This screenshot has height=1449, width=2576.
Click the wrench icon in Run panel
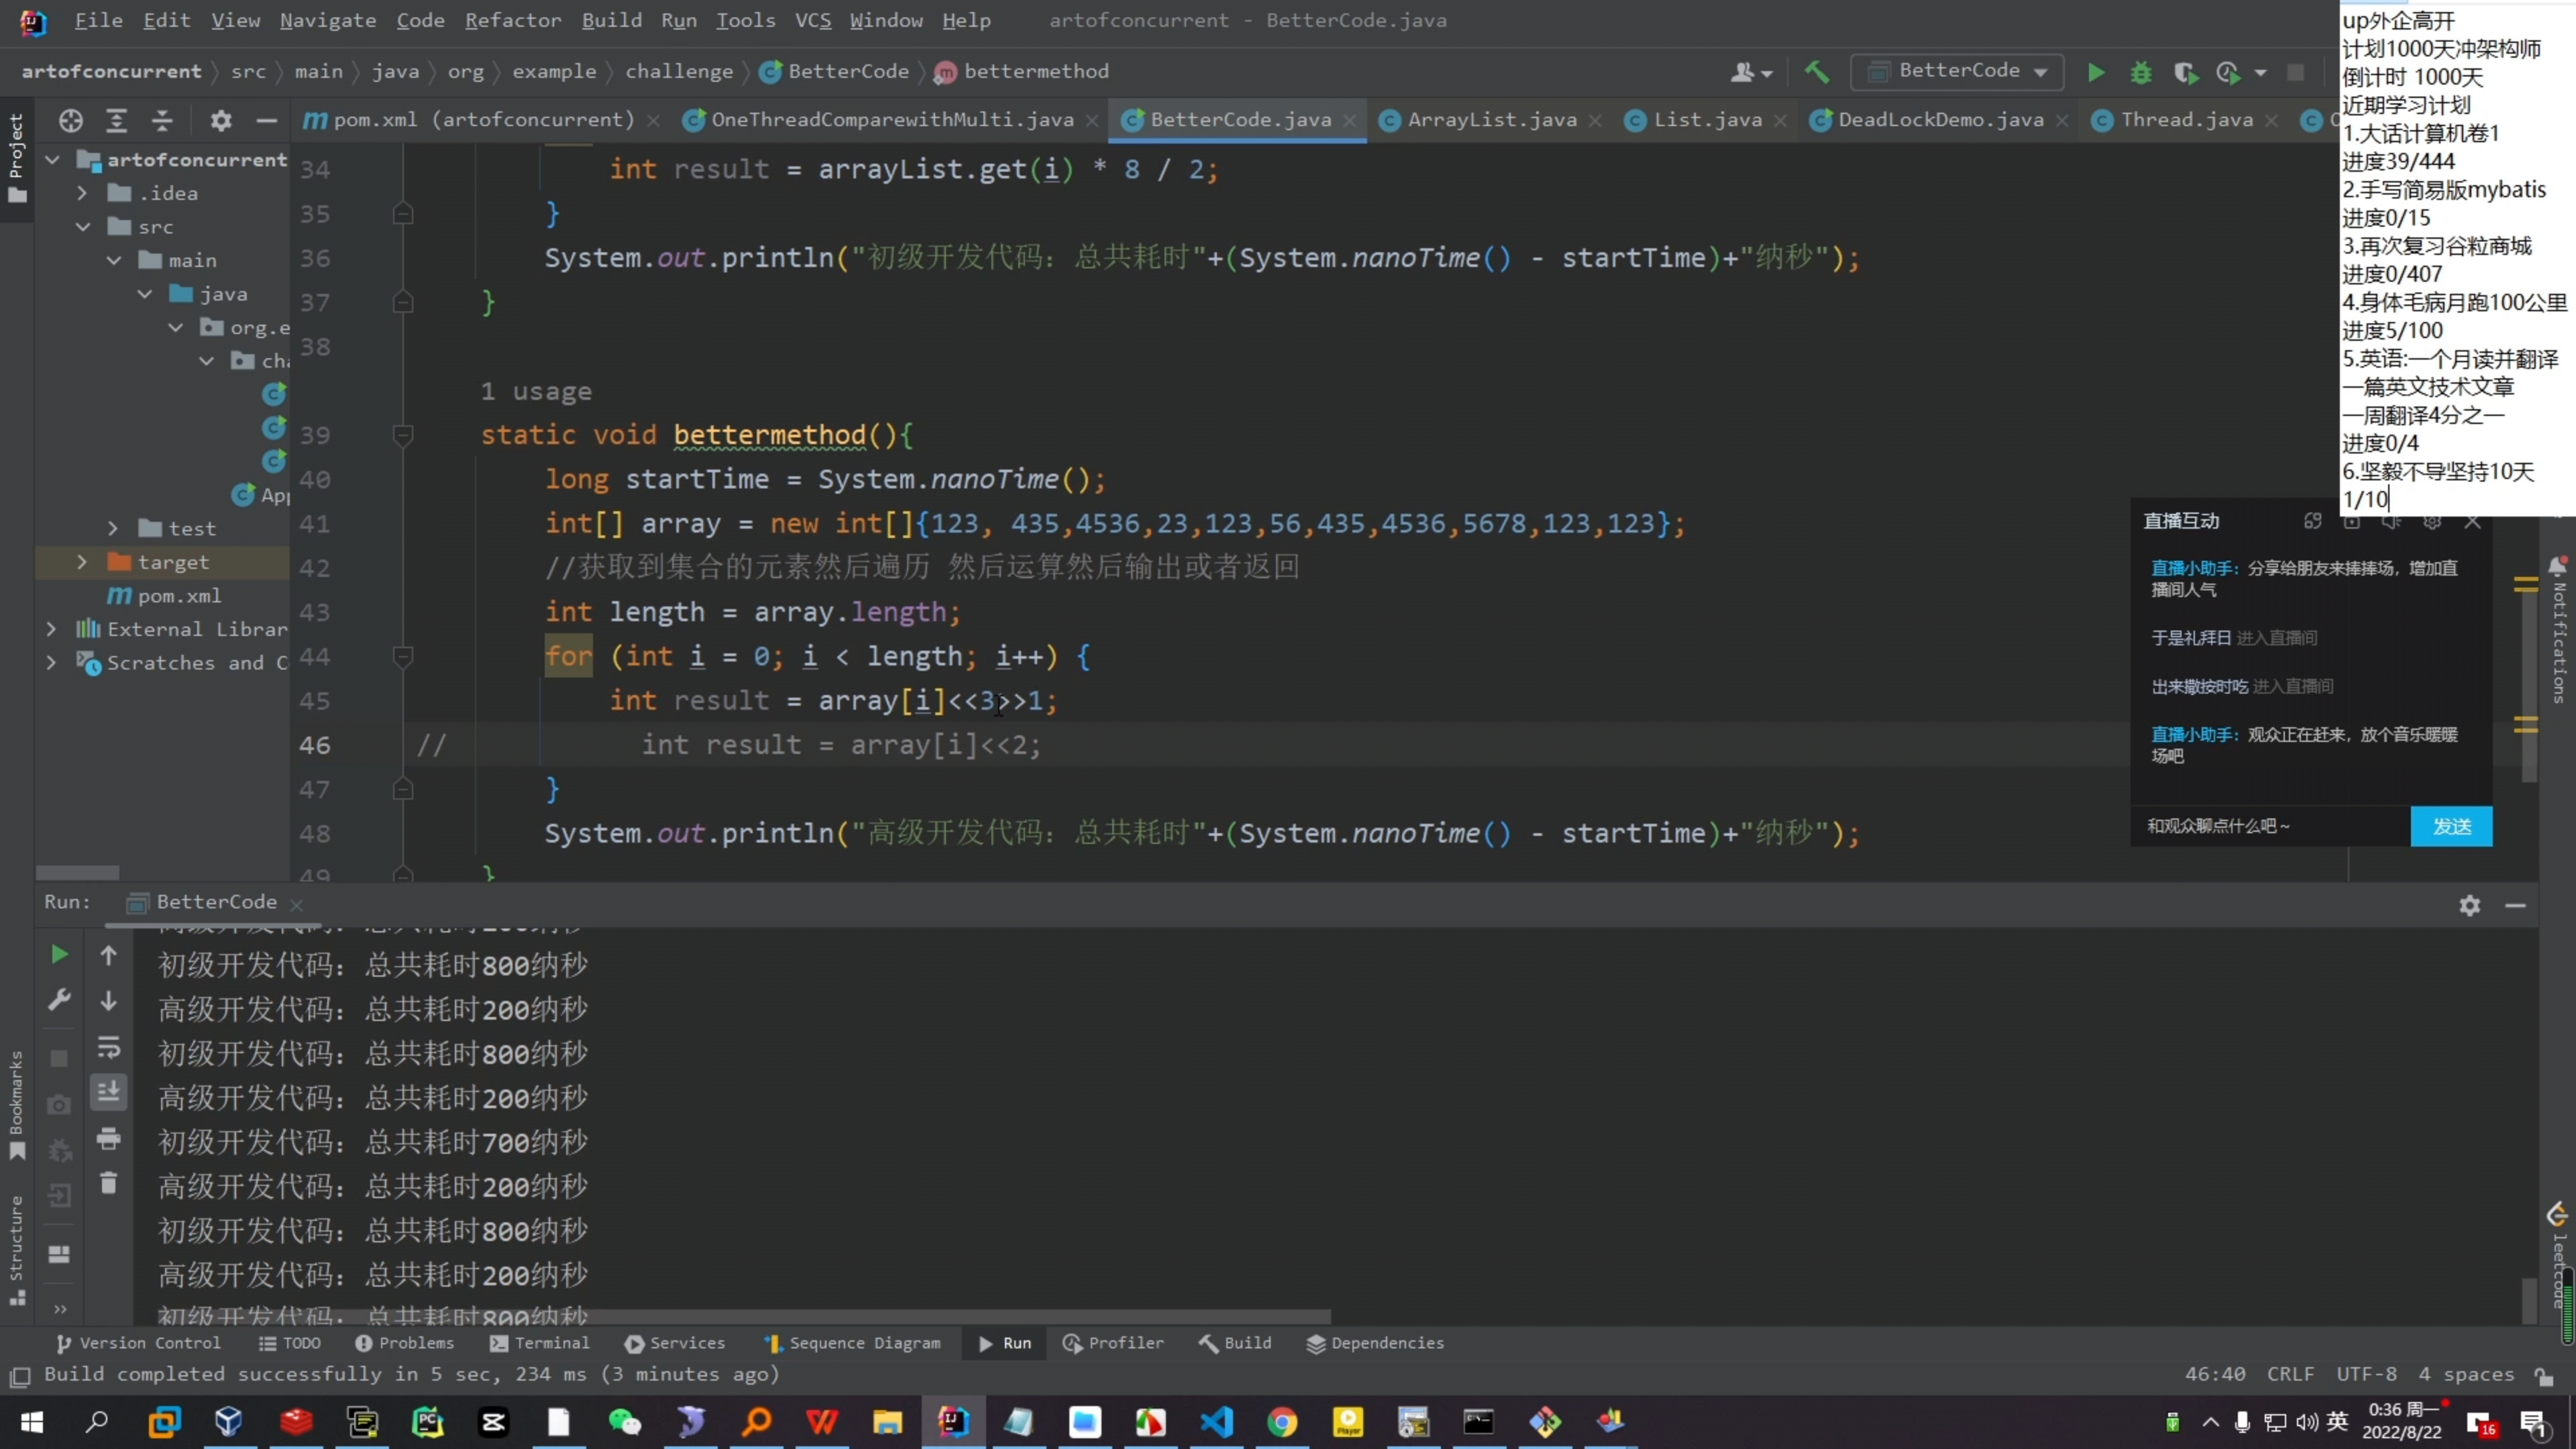[59, 999]
